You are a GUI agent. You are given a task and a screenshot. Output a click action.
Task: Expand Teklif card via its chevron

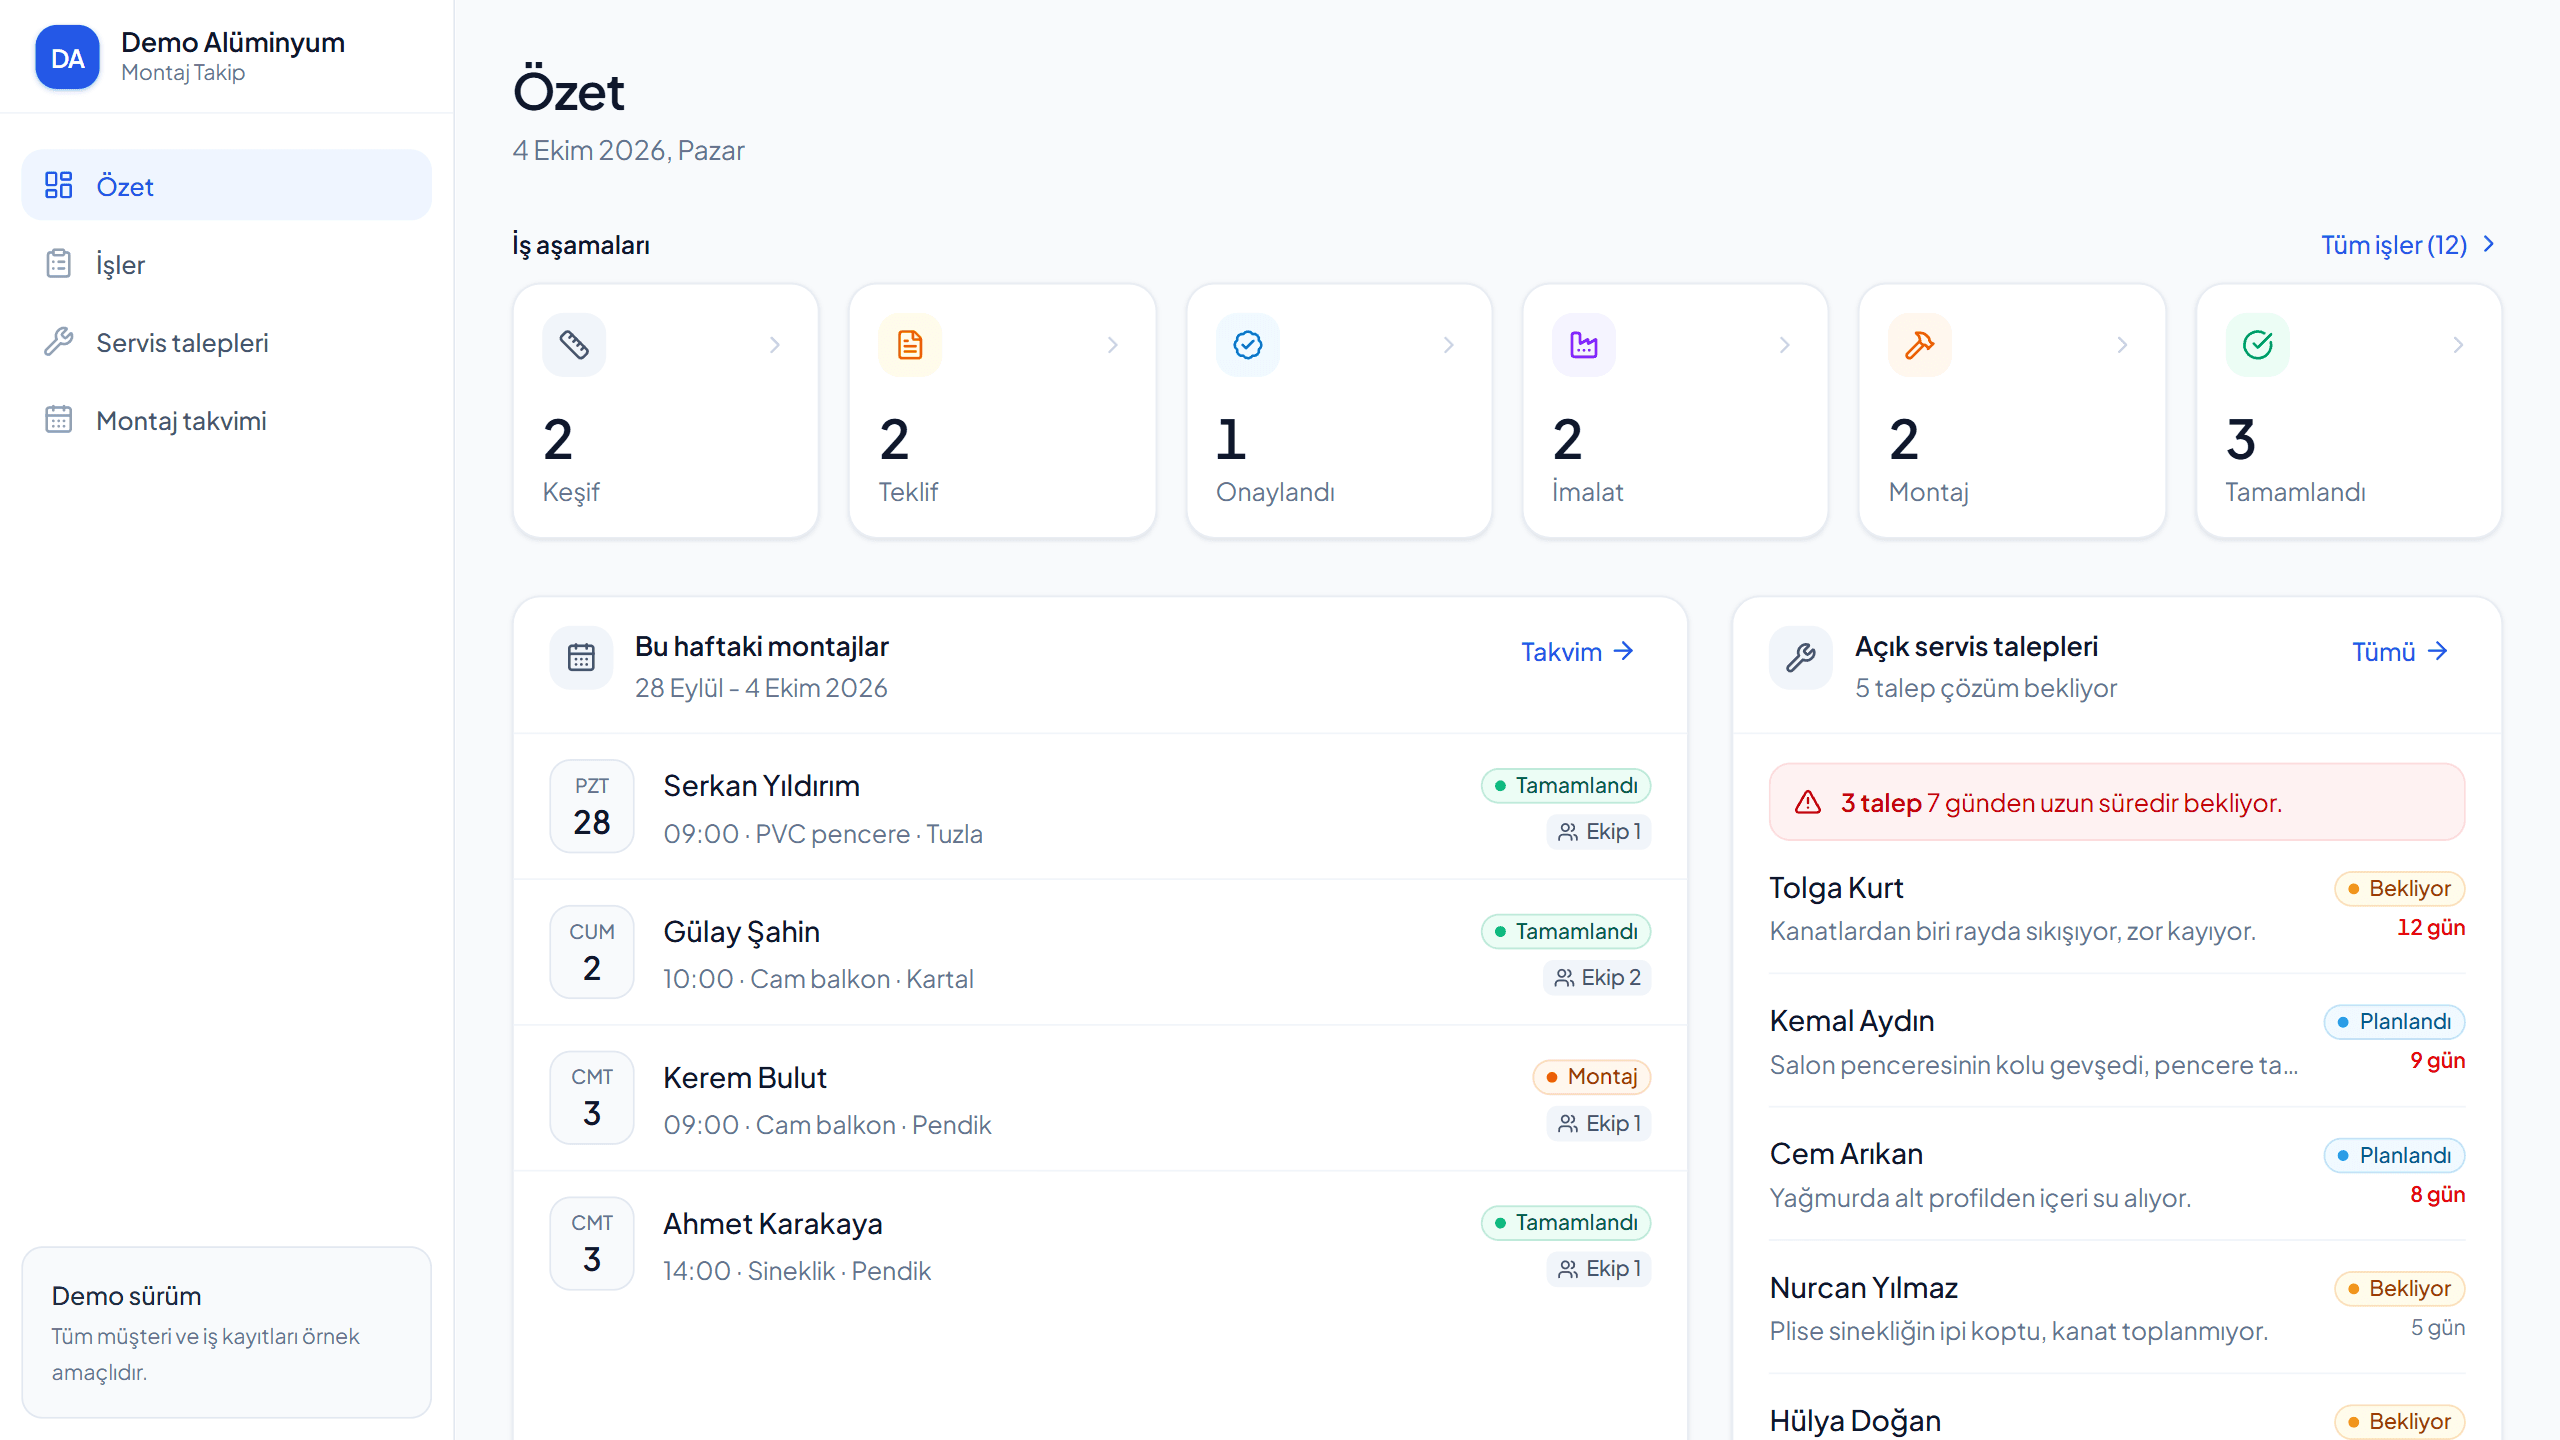click(1112, 345)
